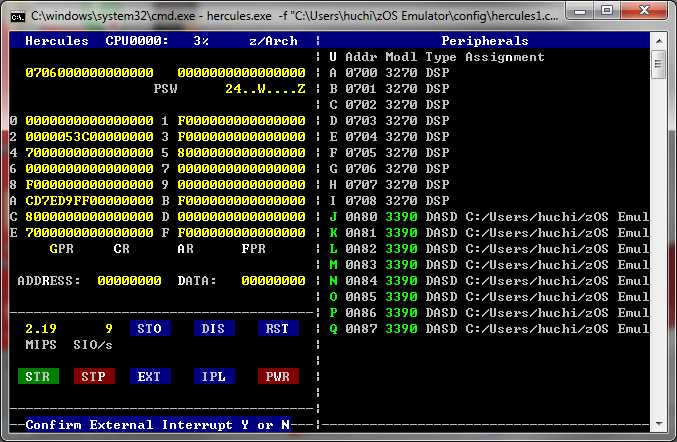
Task: Select DASD device O at 0A85
Action: coord(489,297)
